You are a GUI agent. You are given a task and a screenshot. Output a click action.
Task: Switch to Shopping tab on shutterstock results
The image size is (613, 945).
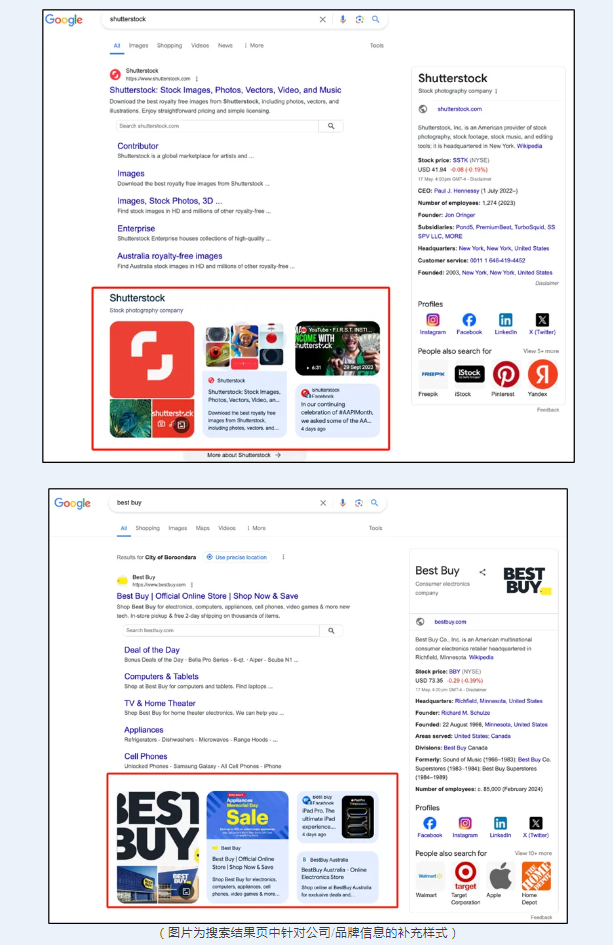pos(169,46)
